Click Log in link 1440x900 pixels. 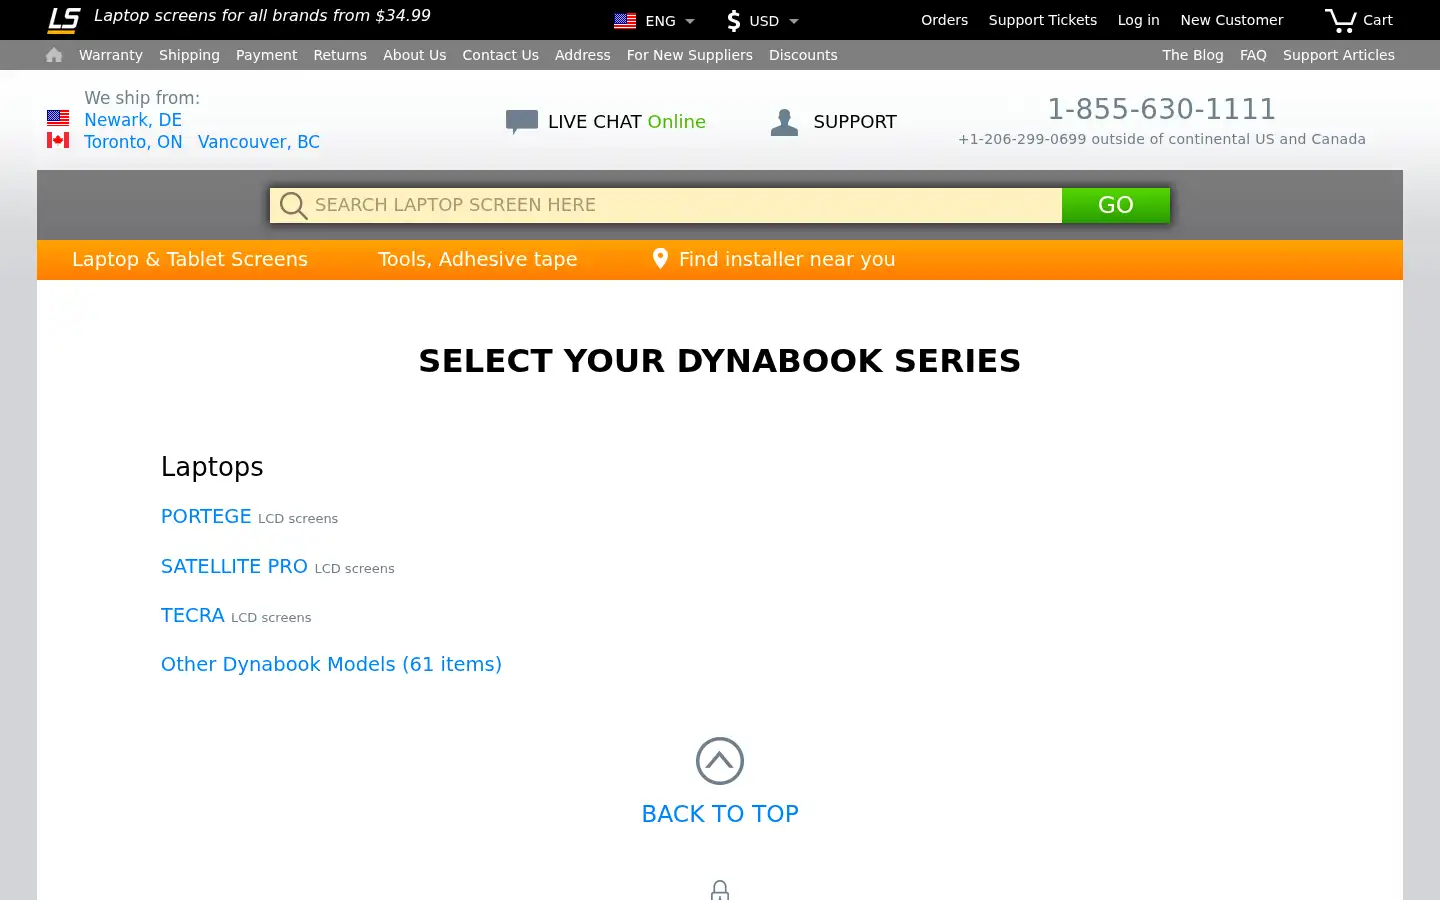(x=1139, y=20)
